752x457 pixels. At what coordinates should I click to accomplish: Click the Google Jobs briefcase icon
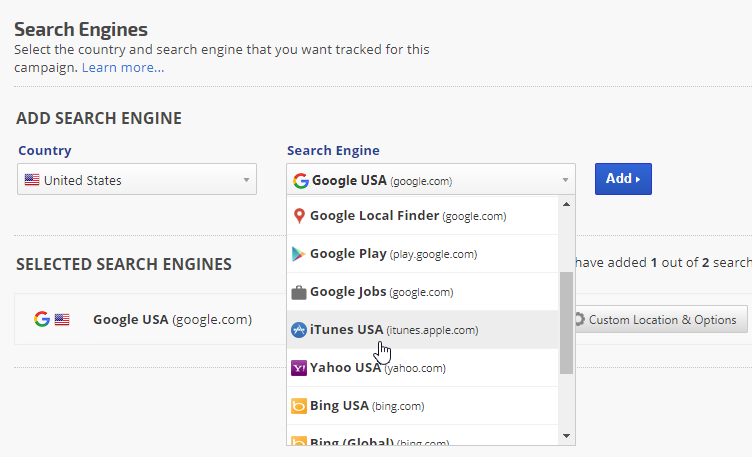[x=298, y=292]
